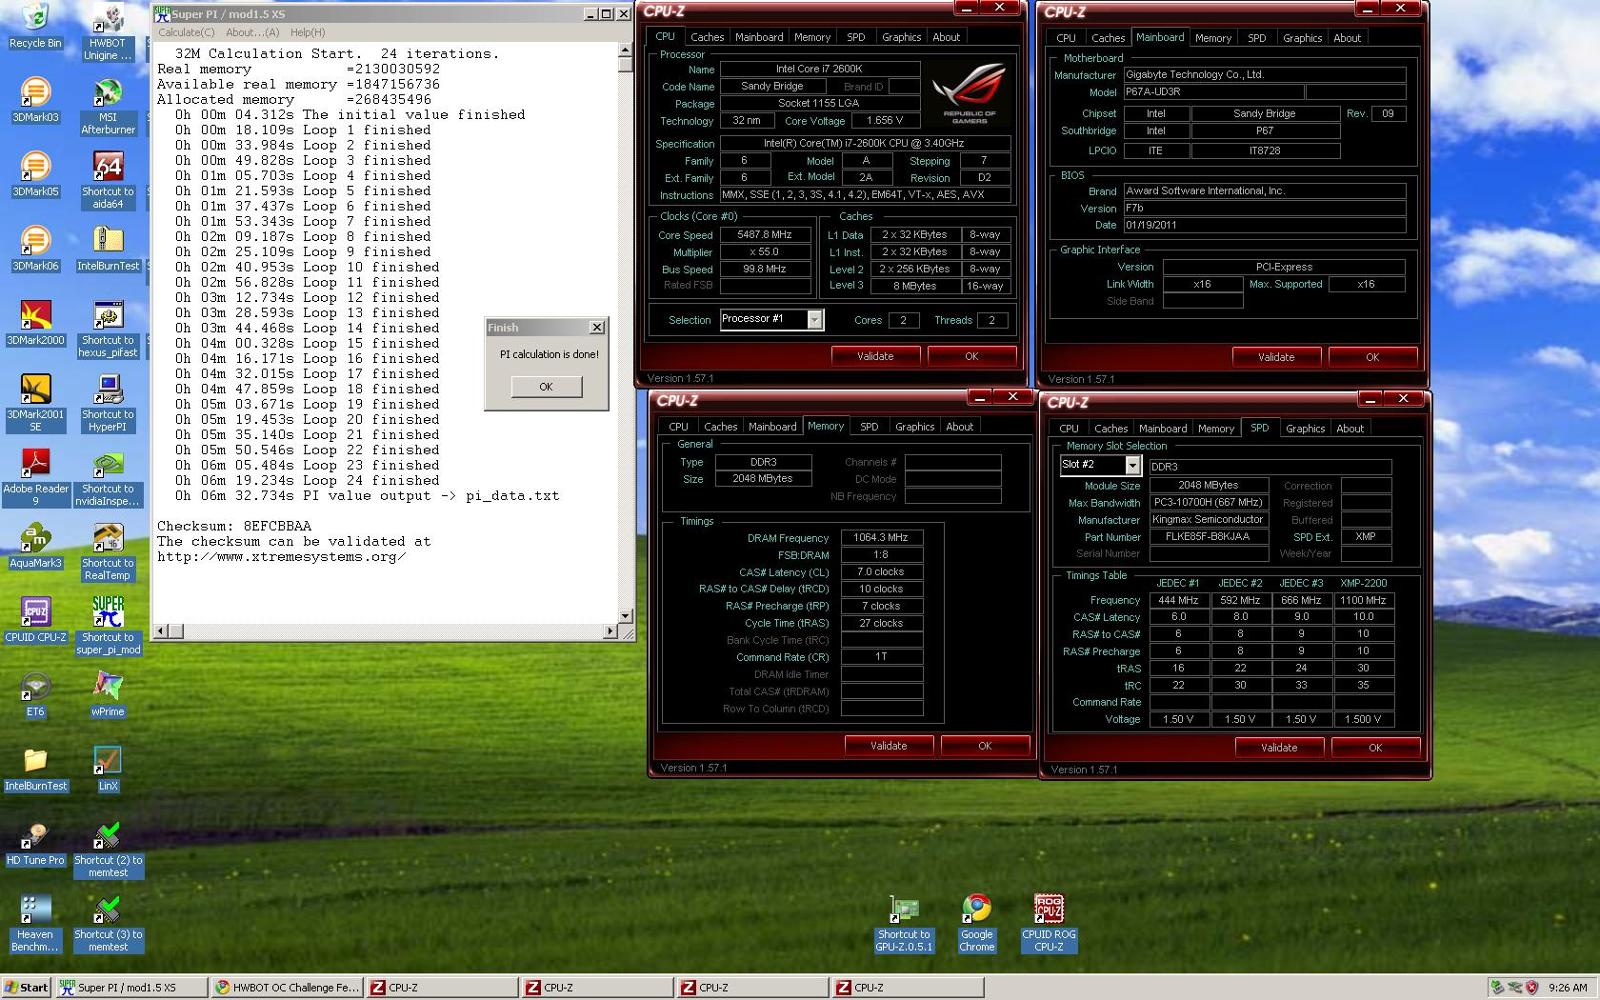
Task: Click the 'Loop 24 finished' line
Action: click(x=307, y=481)
